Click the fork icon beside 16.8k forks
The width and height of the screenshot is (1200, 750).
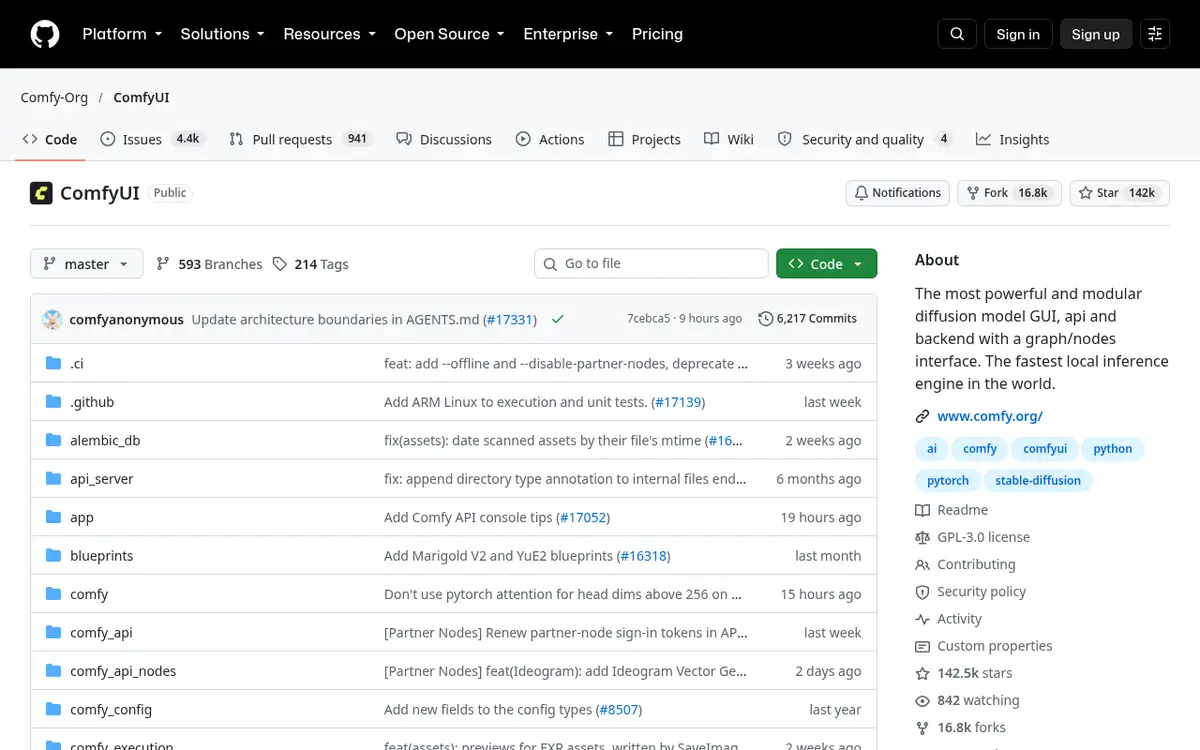[922, 728]
